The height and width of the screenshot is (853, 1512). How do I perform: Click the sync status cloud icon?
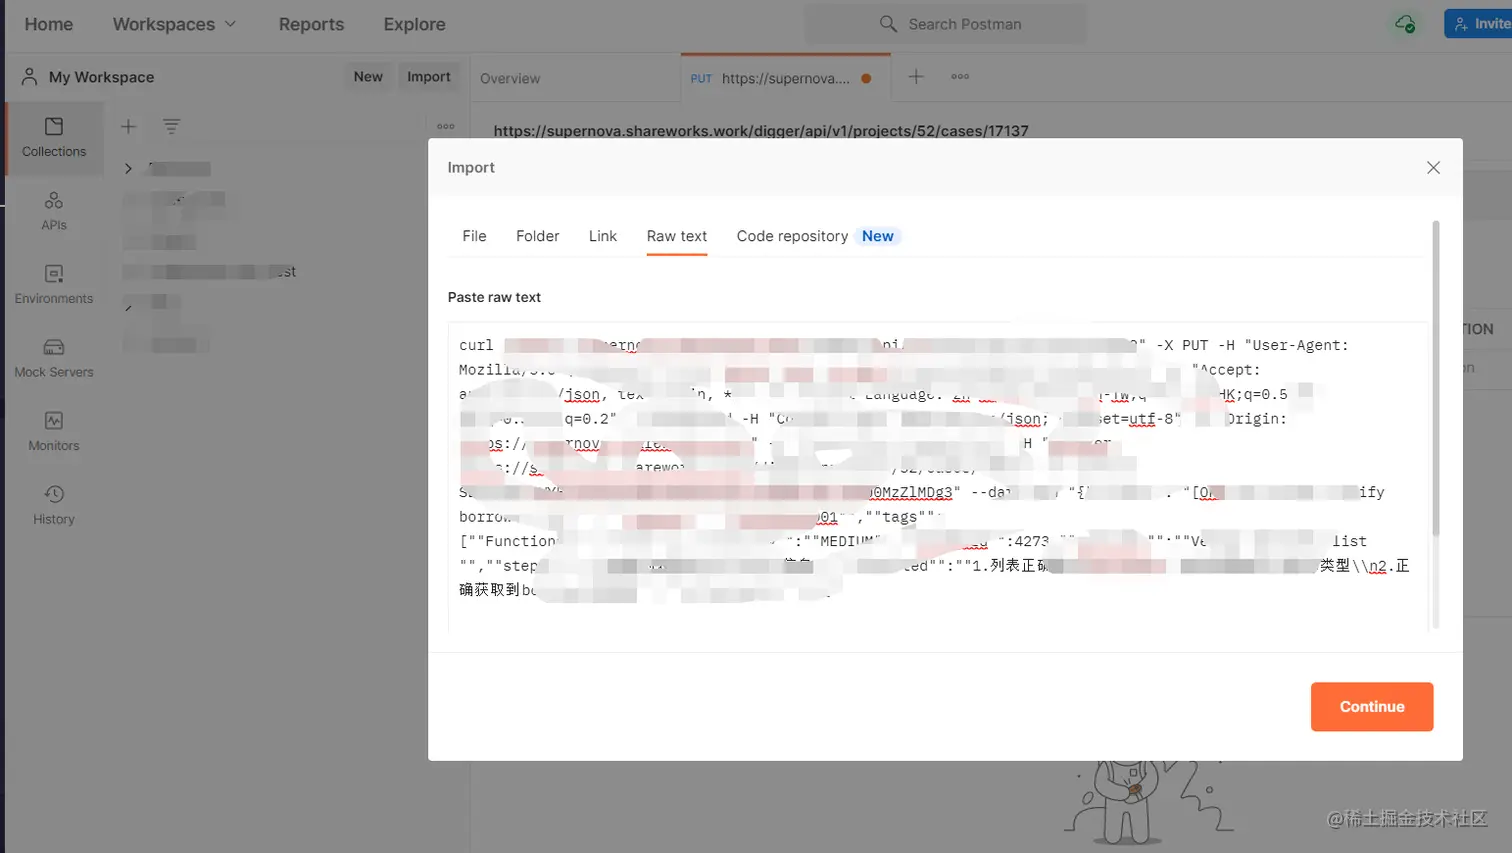(x=1405, y=24)
